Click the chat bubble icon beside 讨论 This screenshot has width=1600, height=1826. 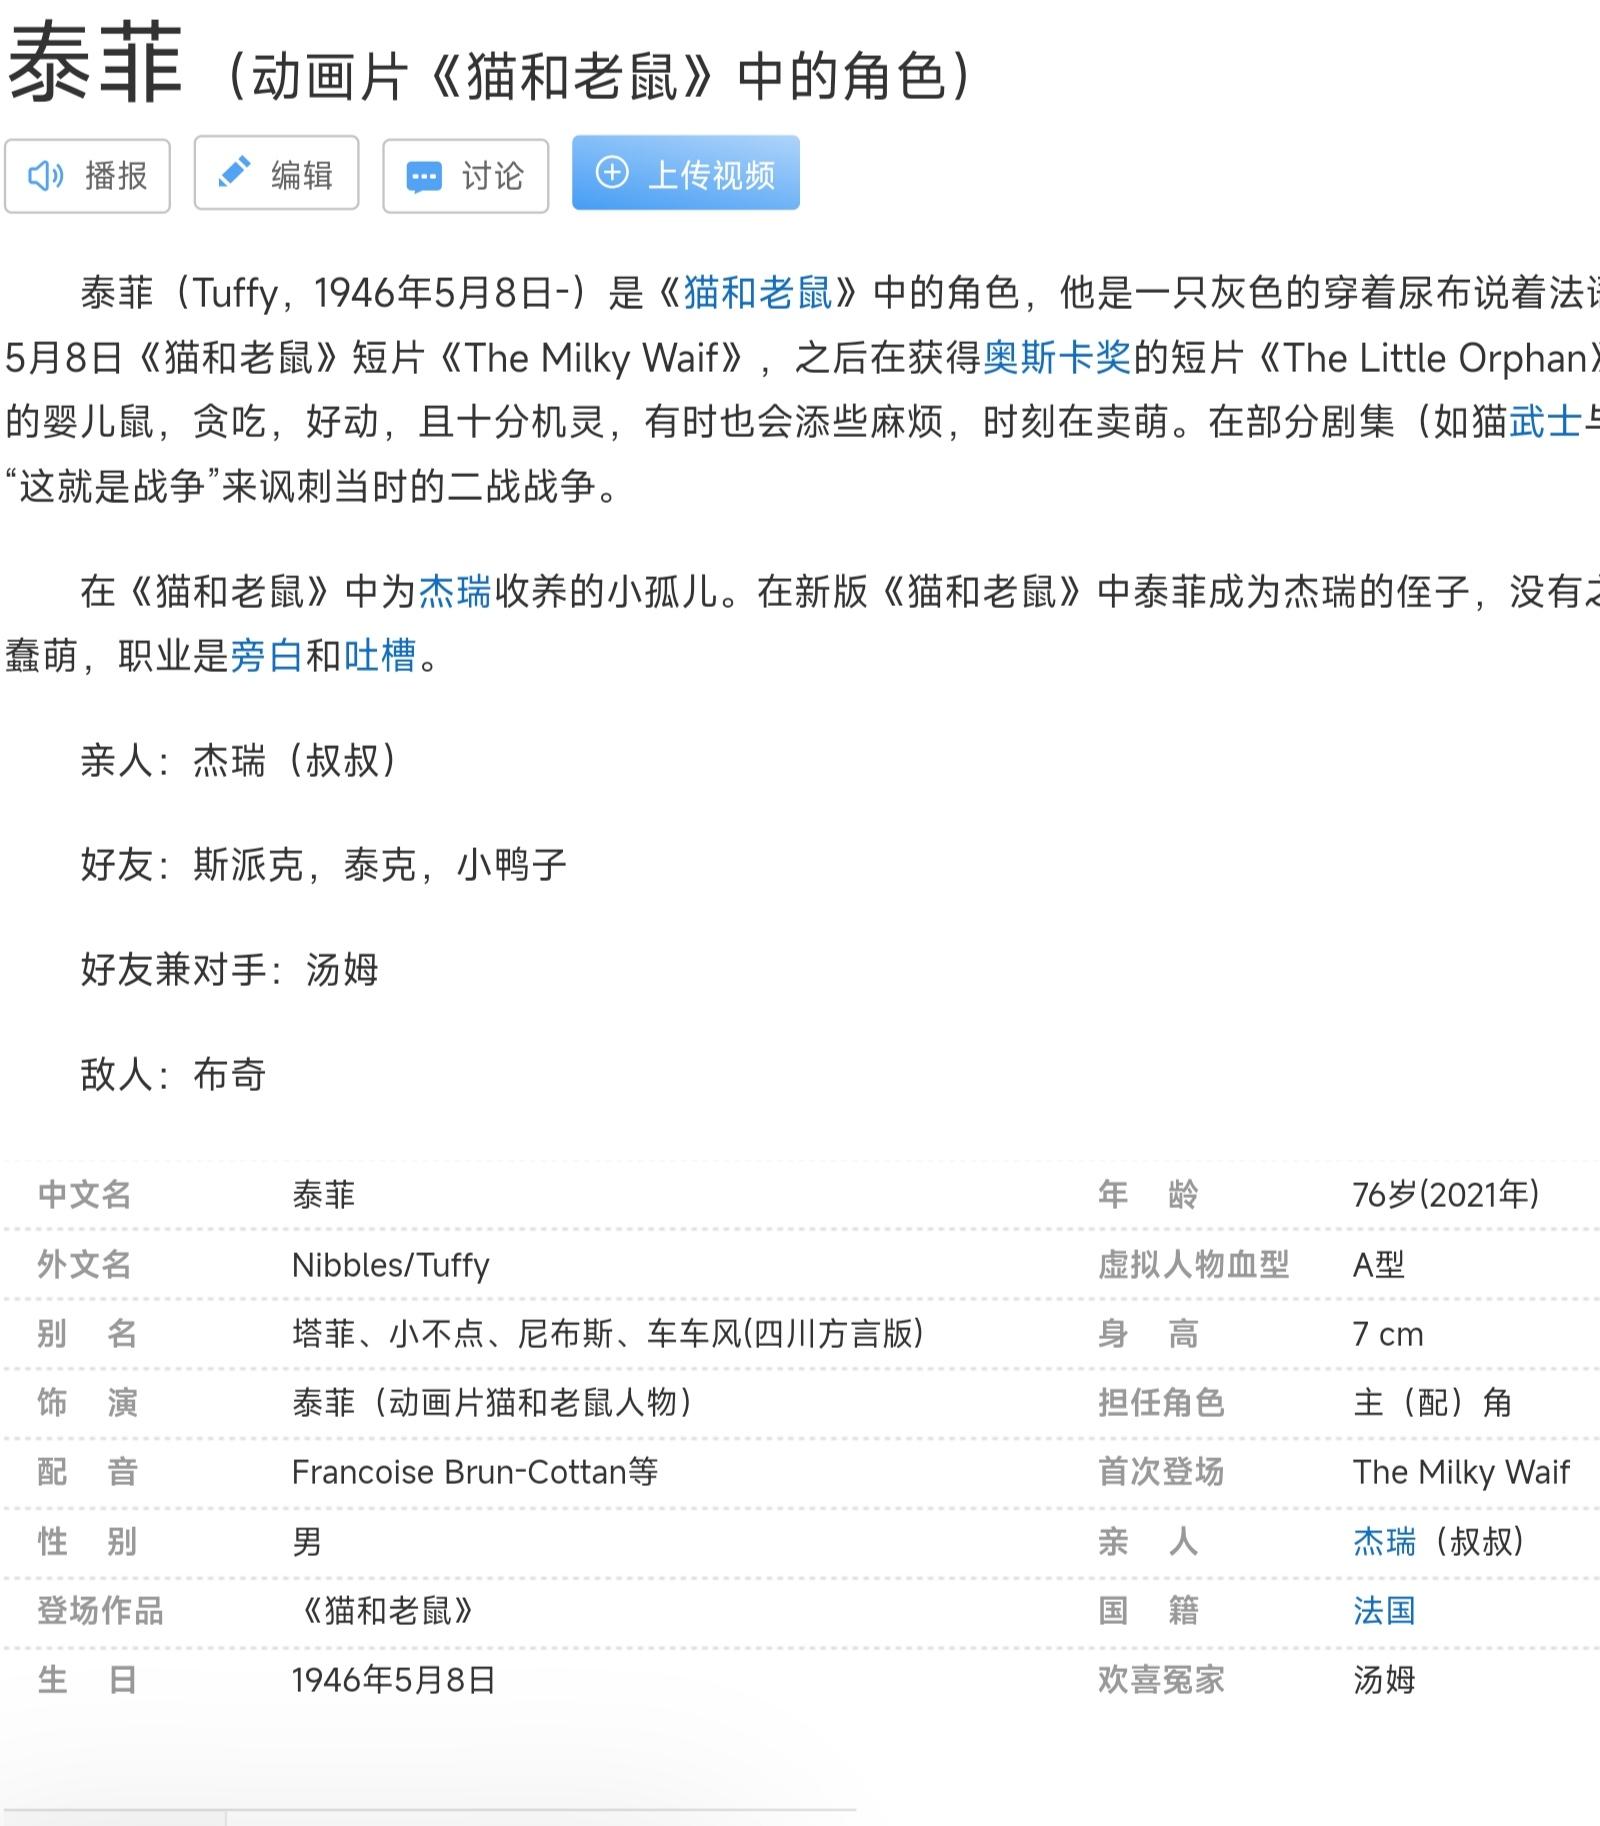click(424, 178)
